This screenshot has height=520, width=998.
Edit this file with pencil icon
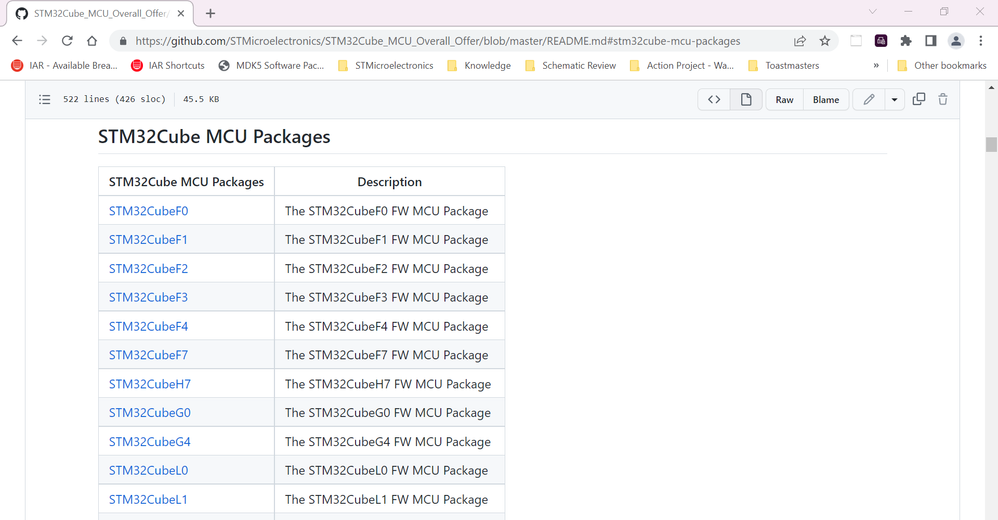pyautogui.click(x=869, y=99)
